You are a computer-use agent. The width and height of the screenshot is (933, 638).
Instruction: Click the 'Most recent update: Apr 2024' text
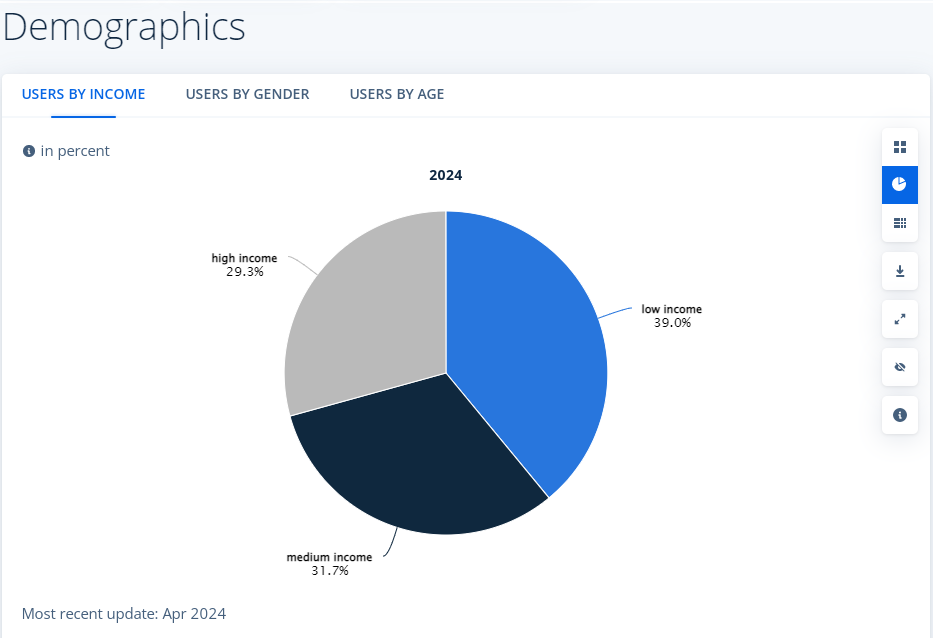tap(124, 613)
